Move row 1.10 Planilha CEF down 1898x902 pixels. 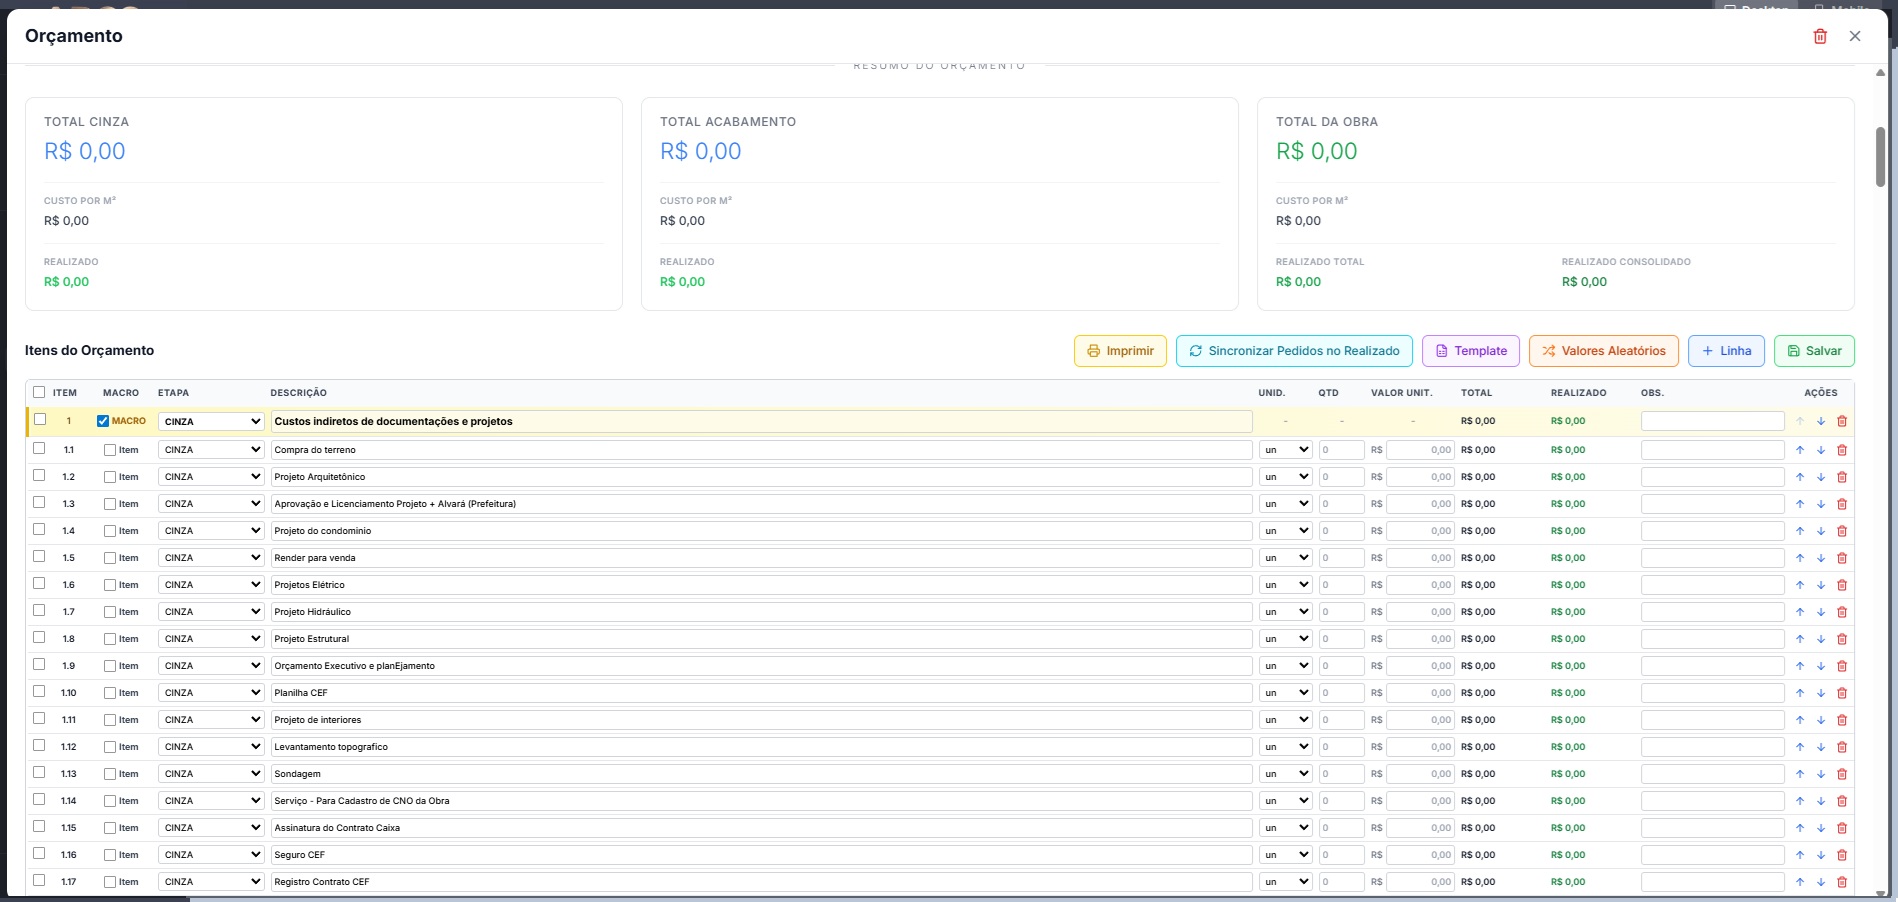click(1821, 693)
